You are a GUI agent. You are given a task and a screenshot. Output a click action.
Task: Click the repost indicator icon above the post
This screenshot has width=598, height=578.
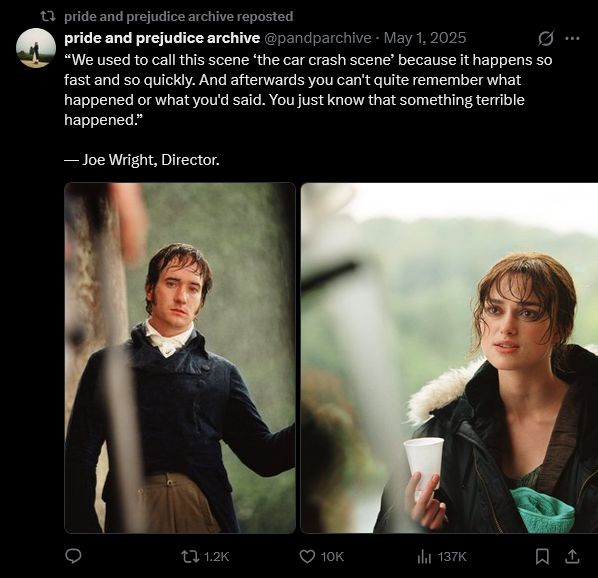48,16
